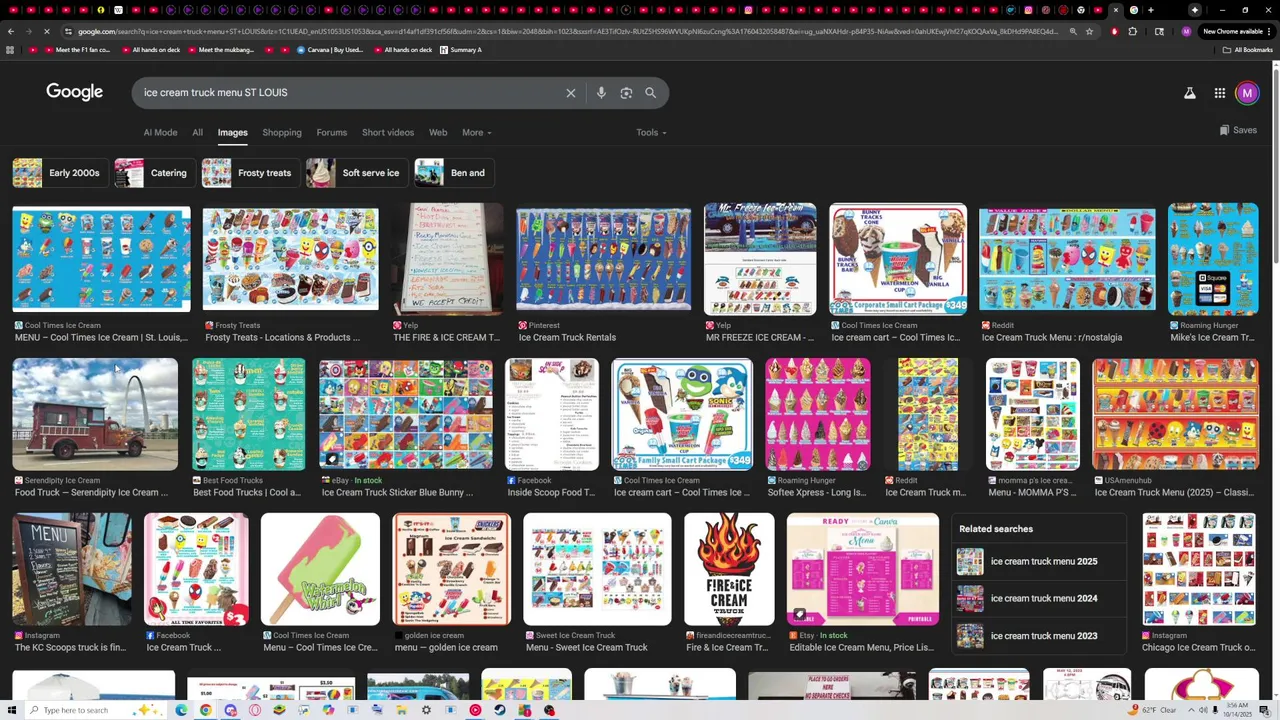Viewport: 1280px width, 720px height.
Task: Open related search ice cream truck menu 2023
Action: point(1040,636)
